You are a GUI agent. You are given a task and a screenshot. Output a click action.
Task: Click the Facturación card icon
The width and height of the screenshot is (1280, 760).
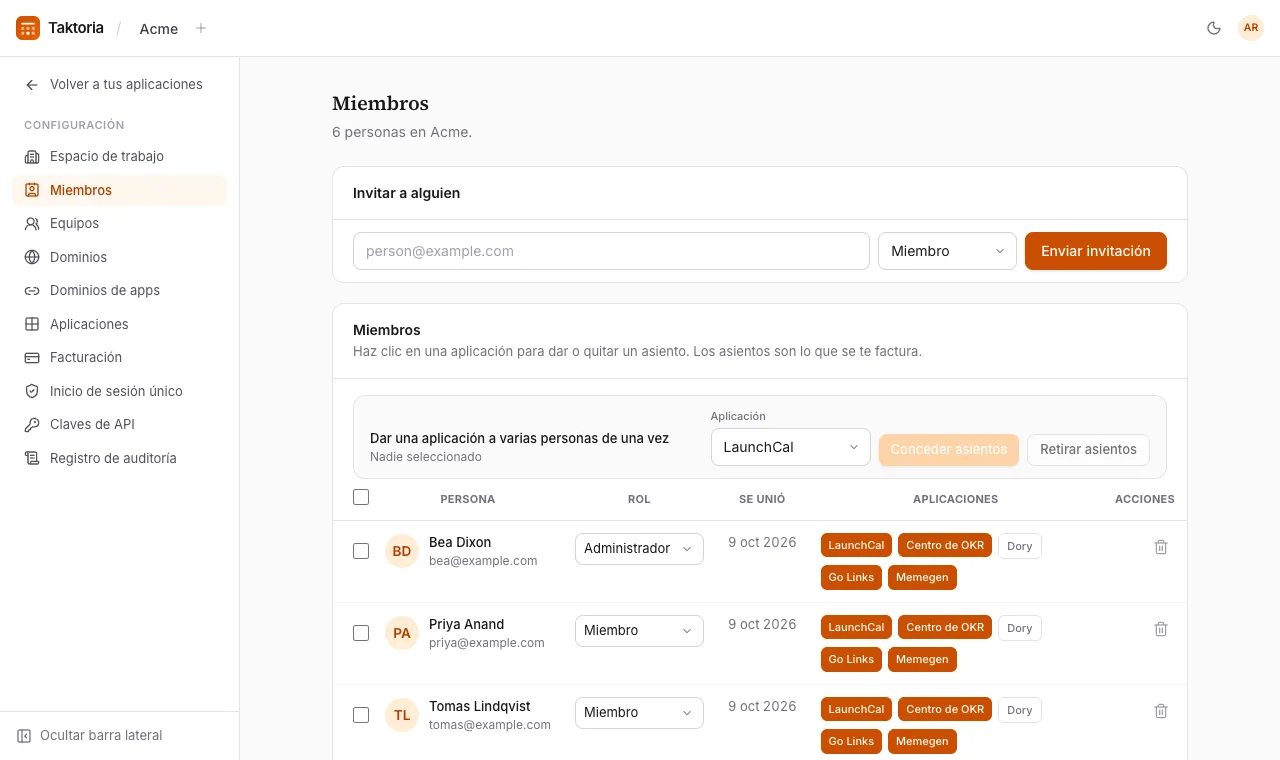[32, 357]
